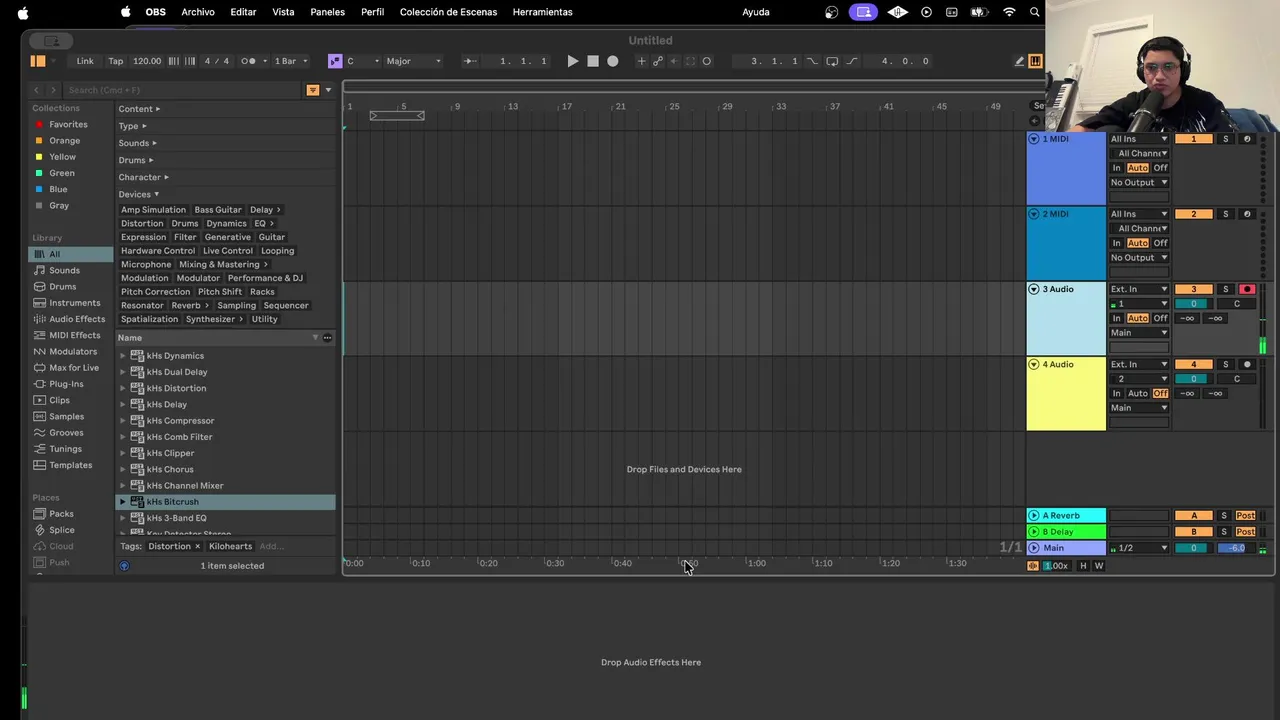Click the H button below tracks
1280x720 pixels.
tap(1082, 566)
